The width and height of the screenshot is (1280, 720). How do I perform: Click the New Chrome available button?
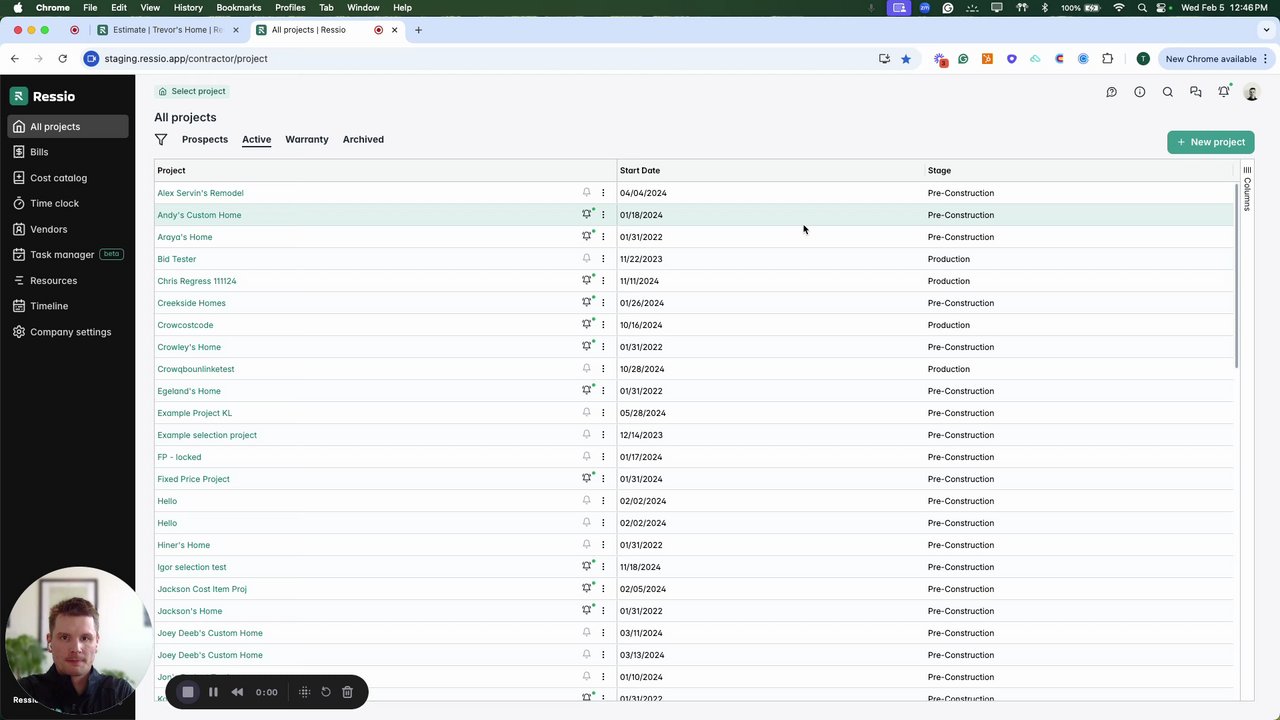pyautogui.click(x=1216, y=59)
